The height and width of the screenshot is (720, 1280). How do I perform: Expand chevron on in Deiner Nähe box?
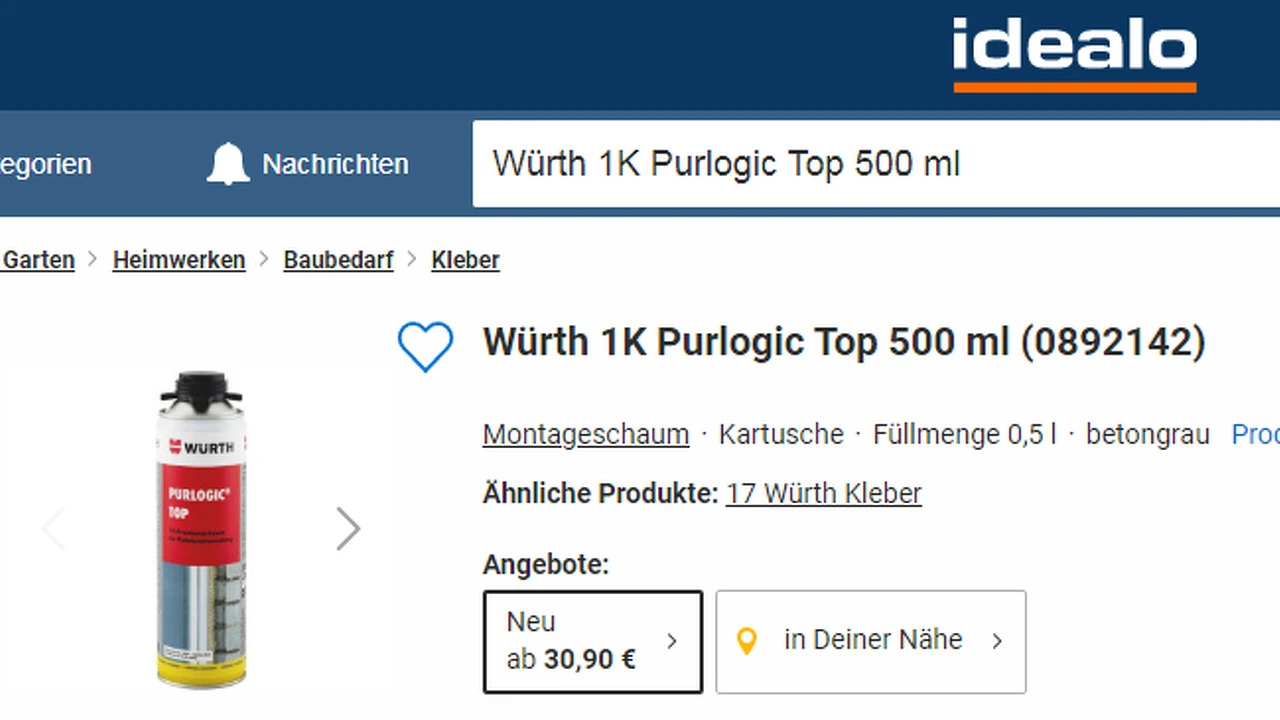[997, 641]
